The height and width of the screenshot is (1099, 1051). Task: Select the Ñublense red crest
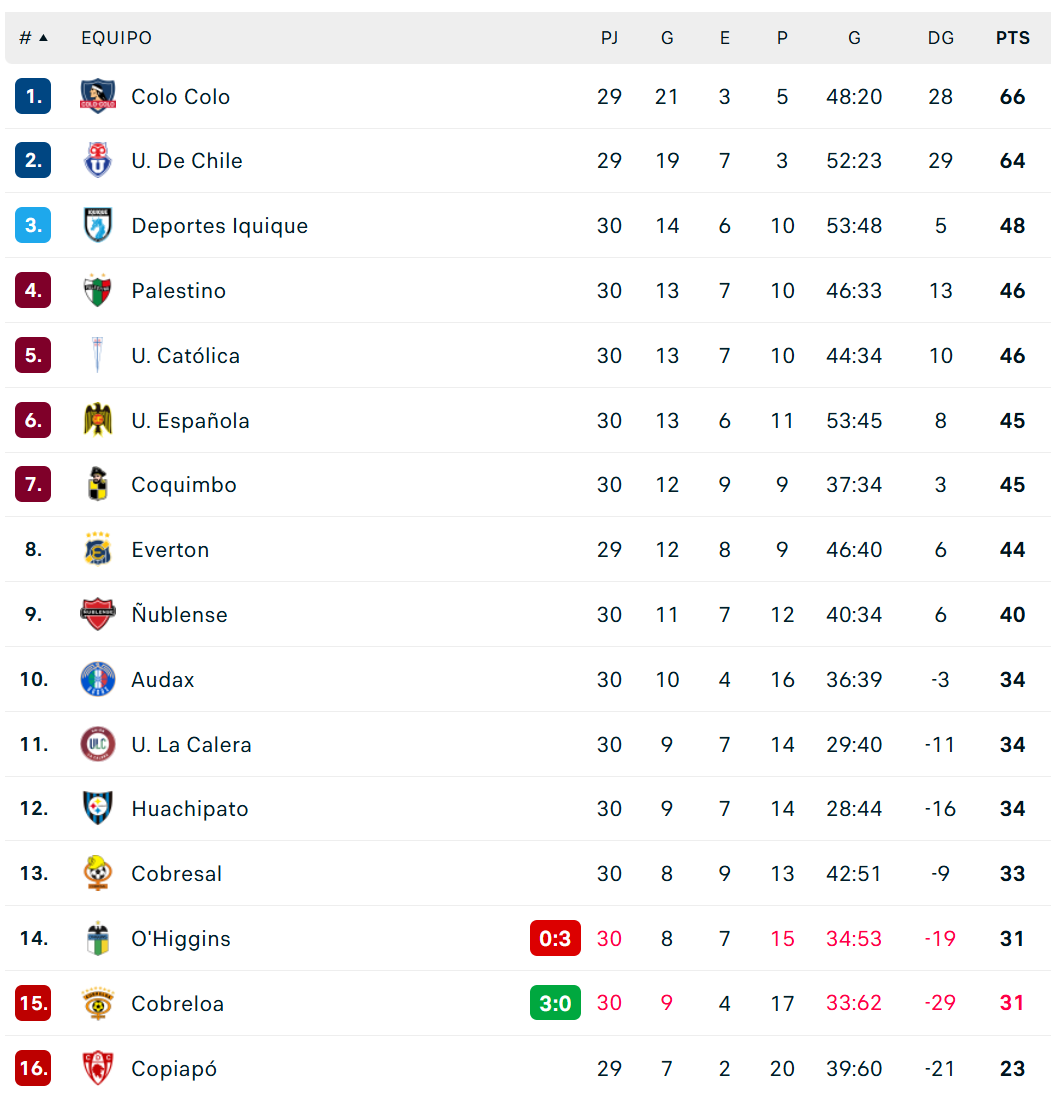pos(97,614)
